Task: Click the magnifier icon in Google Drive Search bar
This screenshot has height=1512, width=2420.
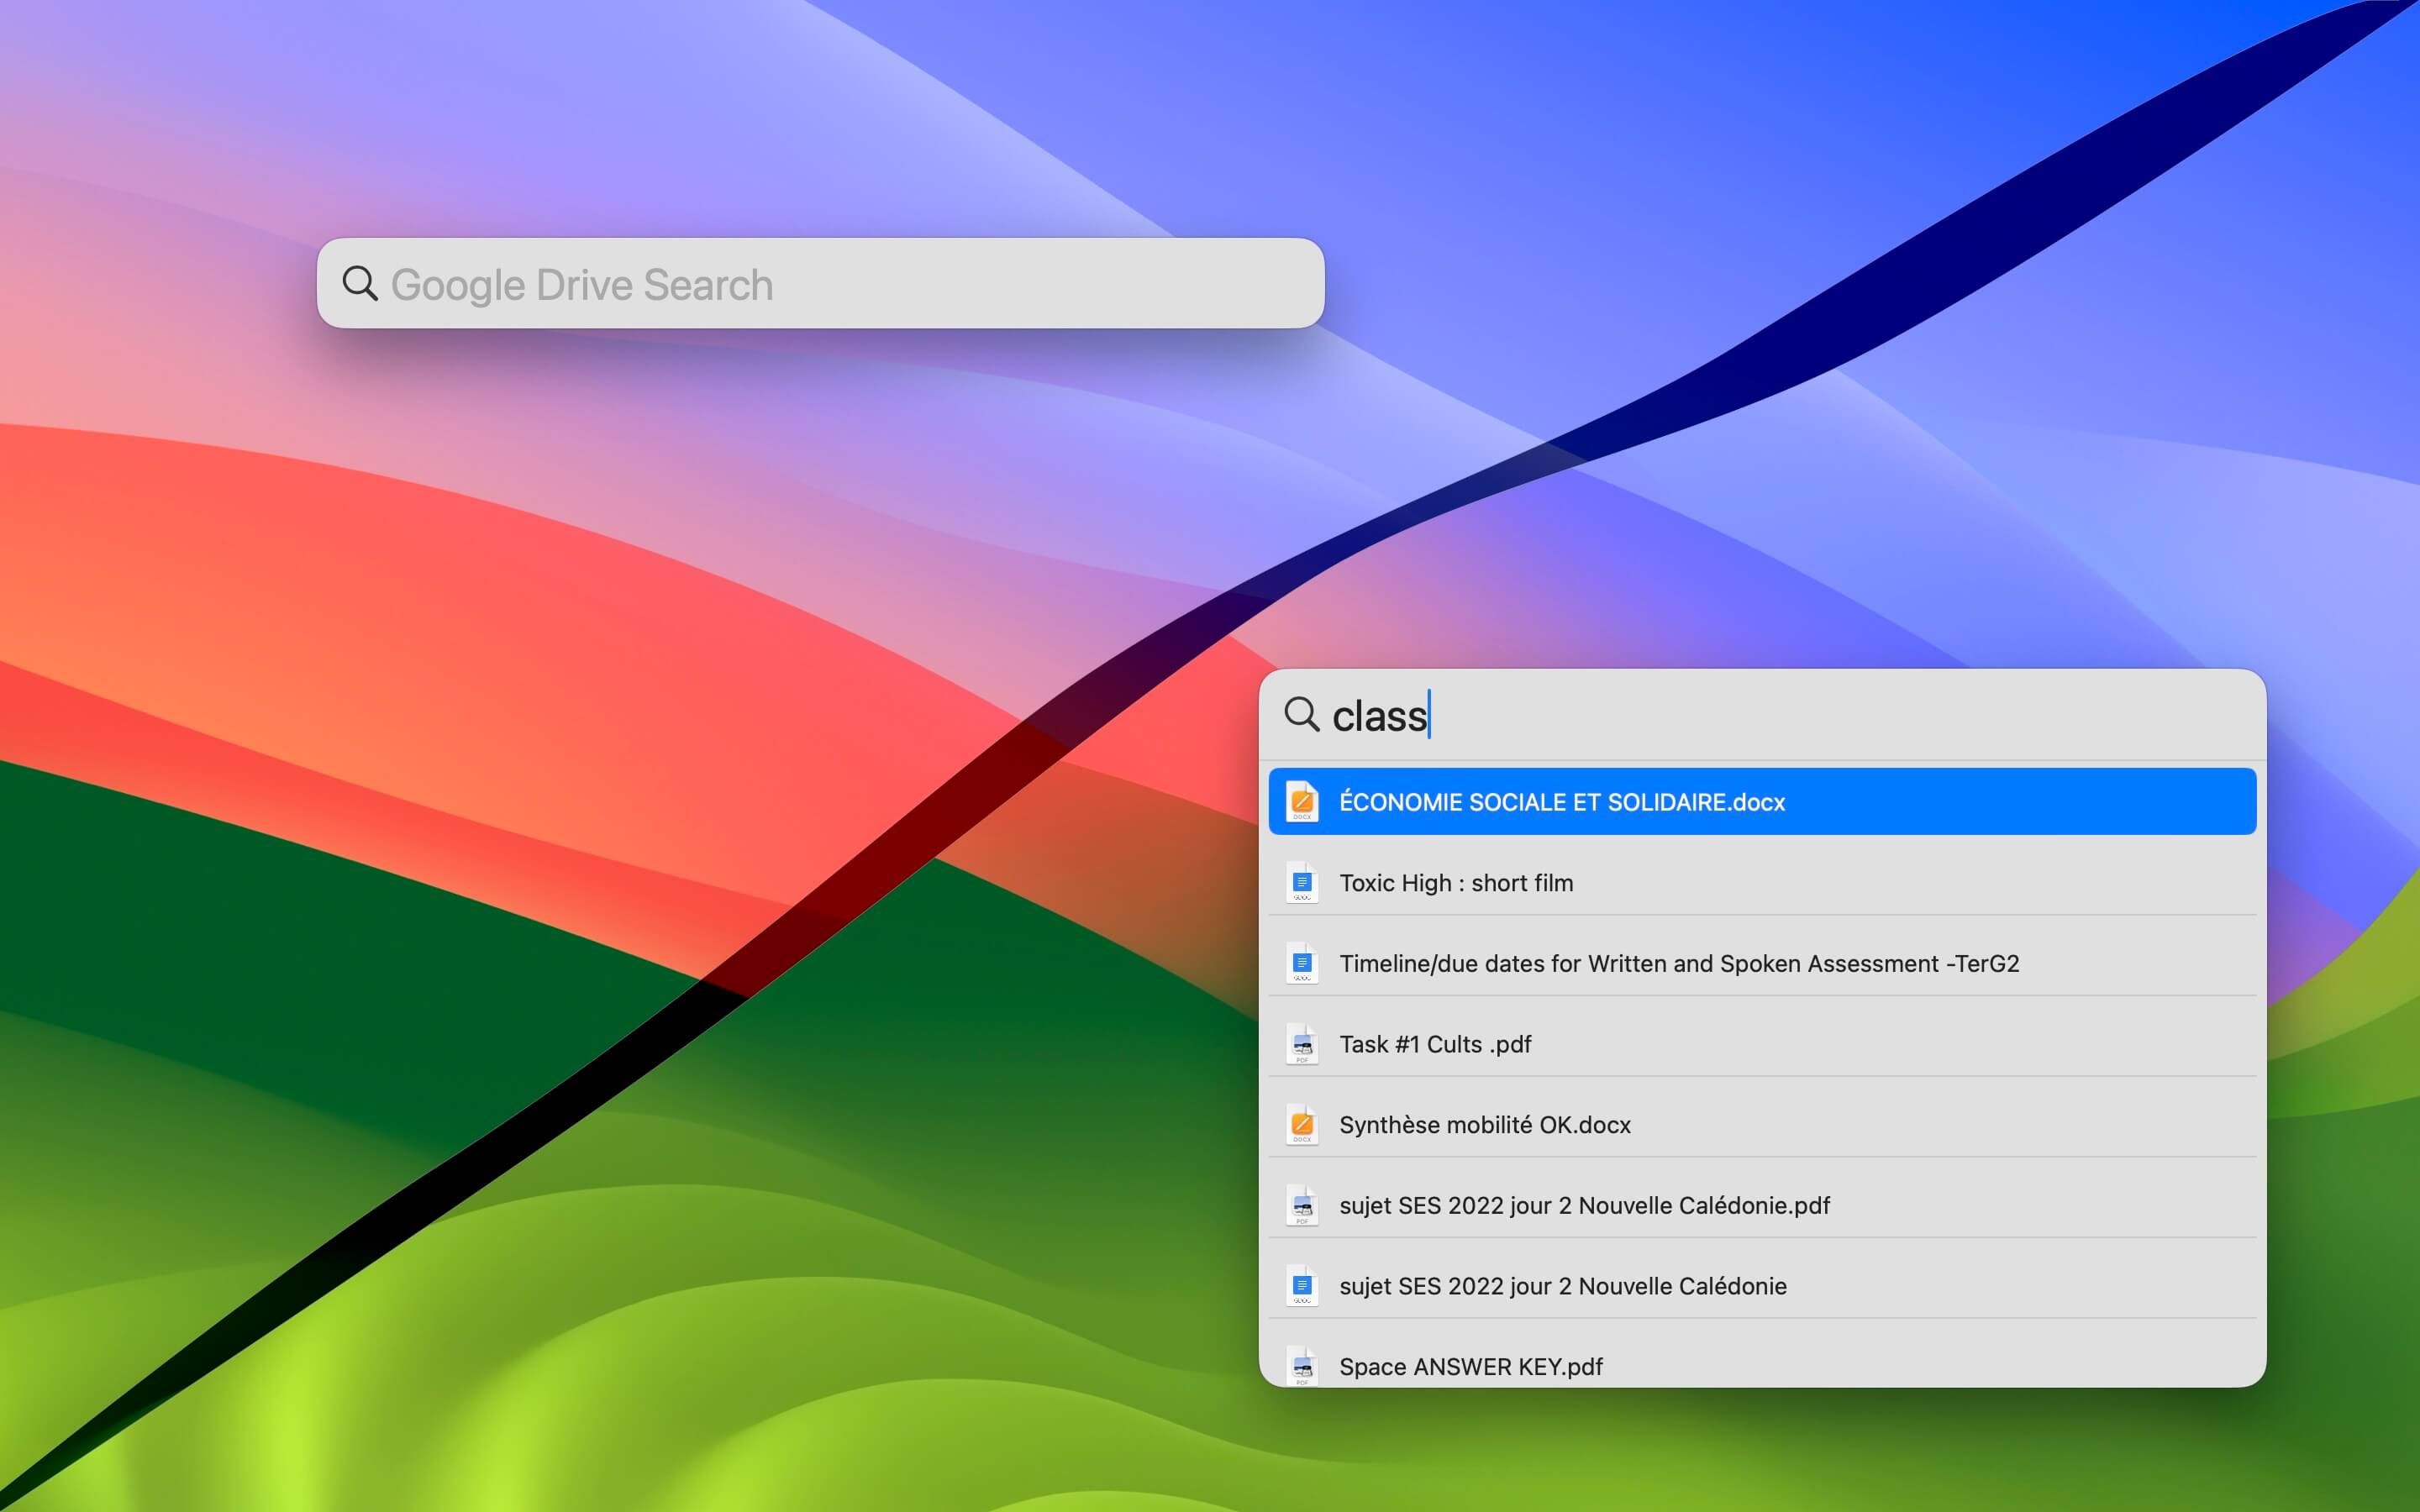Action: (360, 284)
